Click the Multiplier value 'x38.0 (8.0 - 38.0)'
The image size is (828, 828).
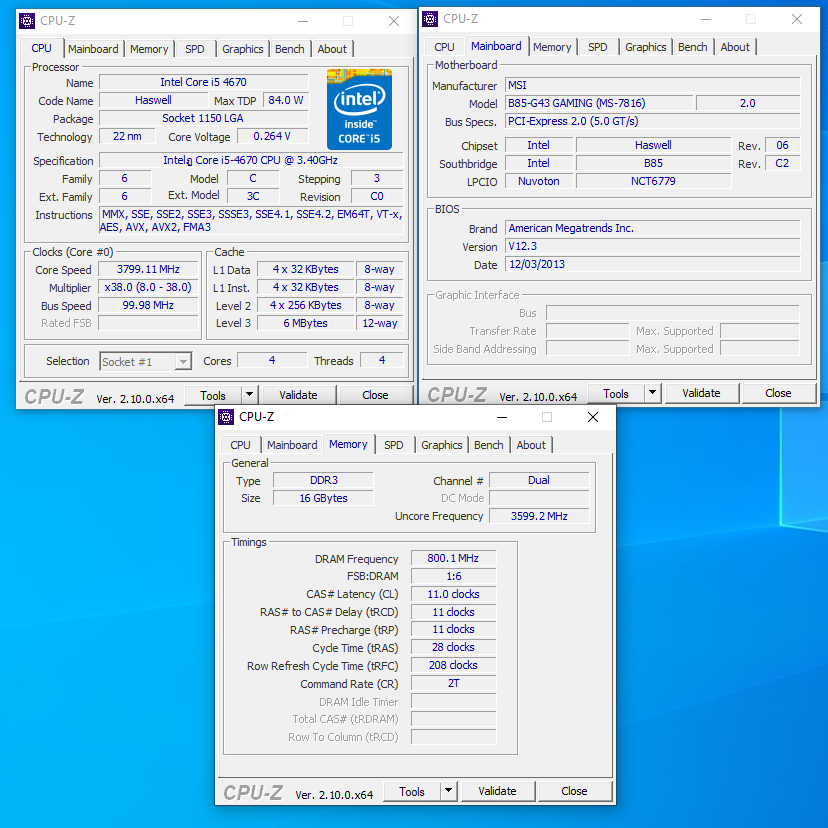coord(148,287)
